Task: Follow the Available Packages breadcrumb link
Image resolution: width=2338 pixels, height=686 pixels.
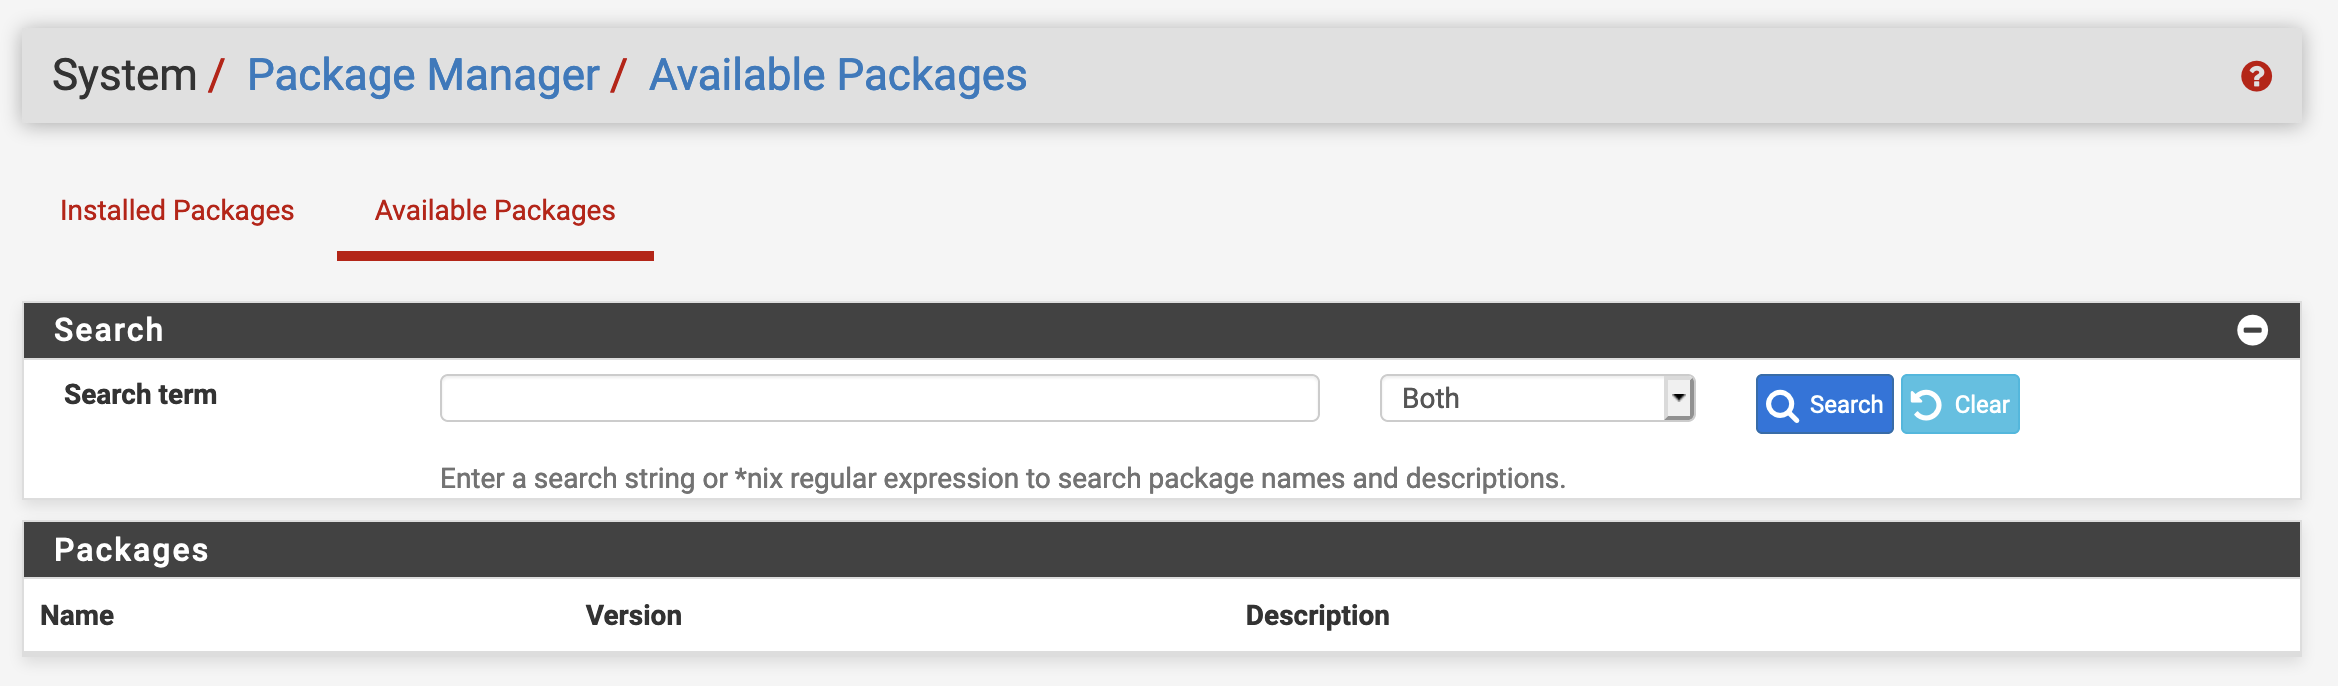Action: pos(838,75)
